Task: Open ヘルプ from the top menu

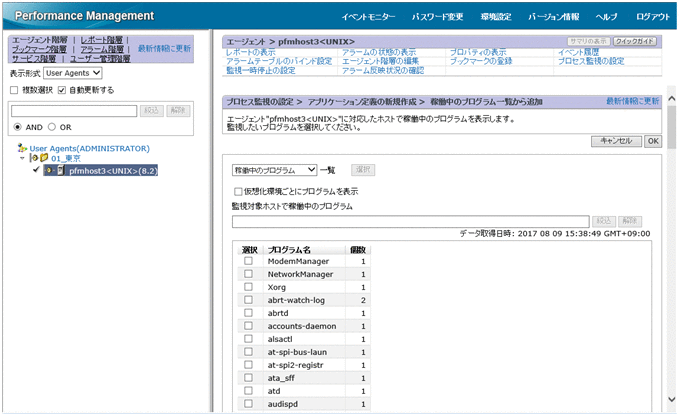Action: [606, 17]
